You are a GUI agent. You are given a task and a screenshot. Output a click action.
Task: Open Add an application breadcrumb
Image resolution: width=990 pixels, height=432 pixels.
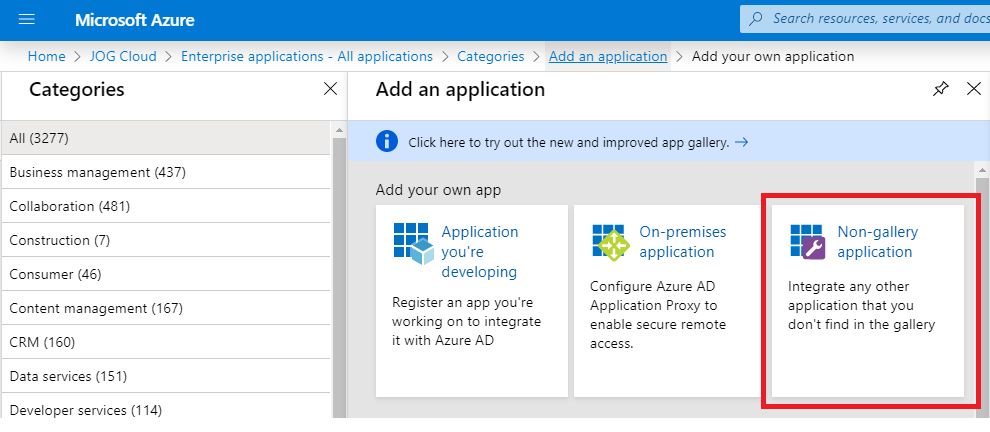(x=608, y=56)
